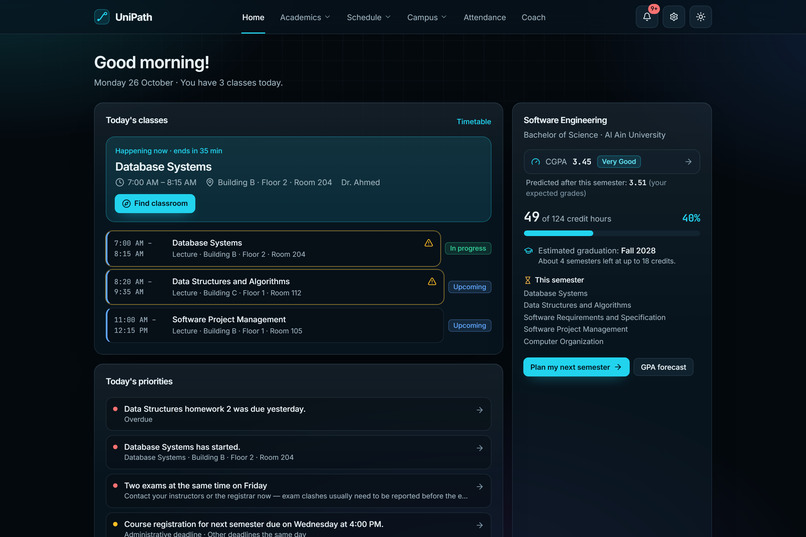Click the UniPath logo icon
The height and width of the screenshot is (537, 806).
(102, 17)
